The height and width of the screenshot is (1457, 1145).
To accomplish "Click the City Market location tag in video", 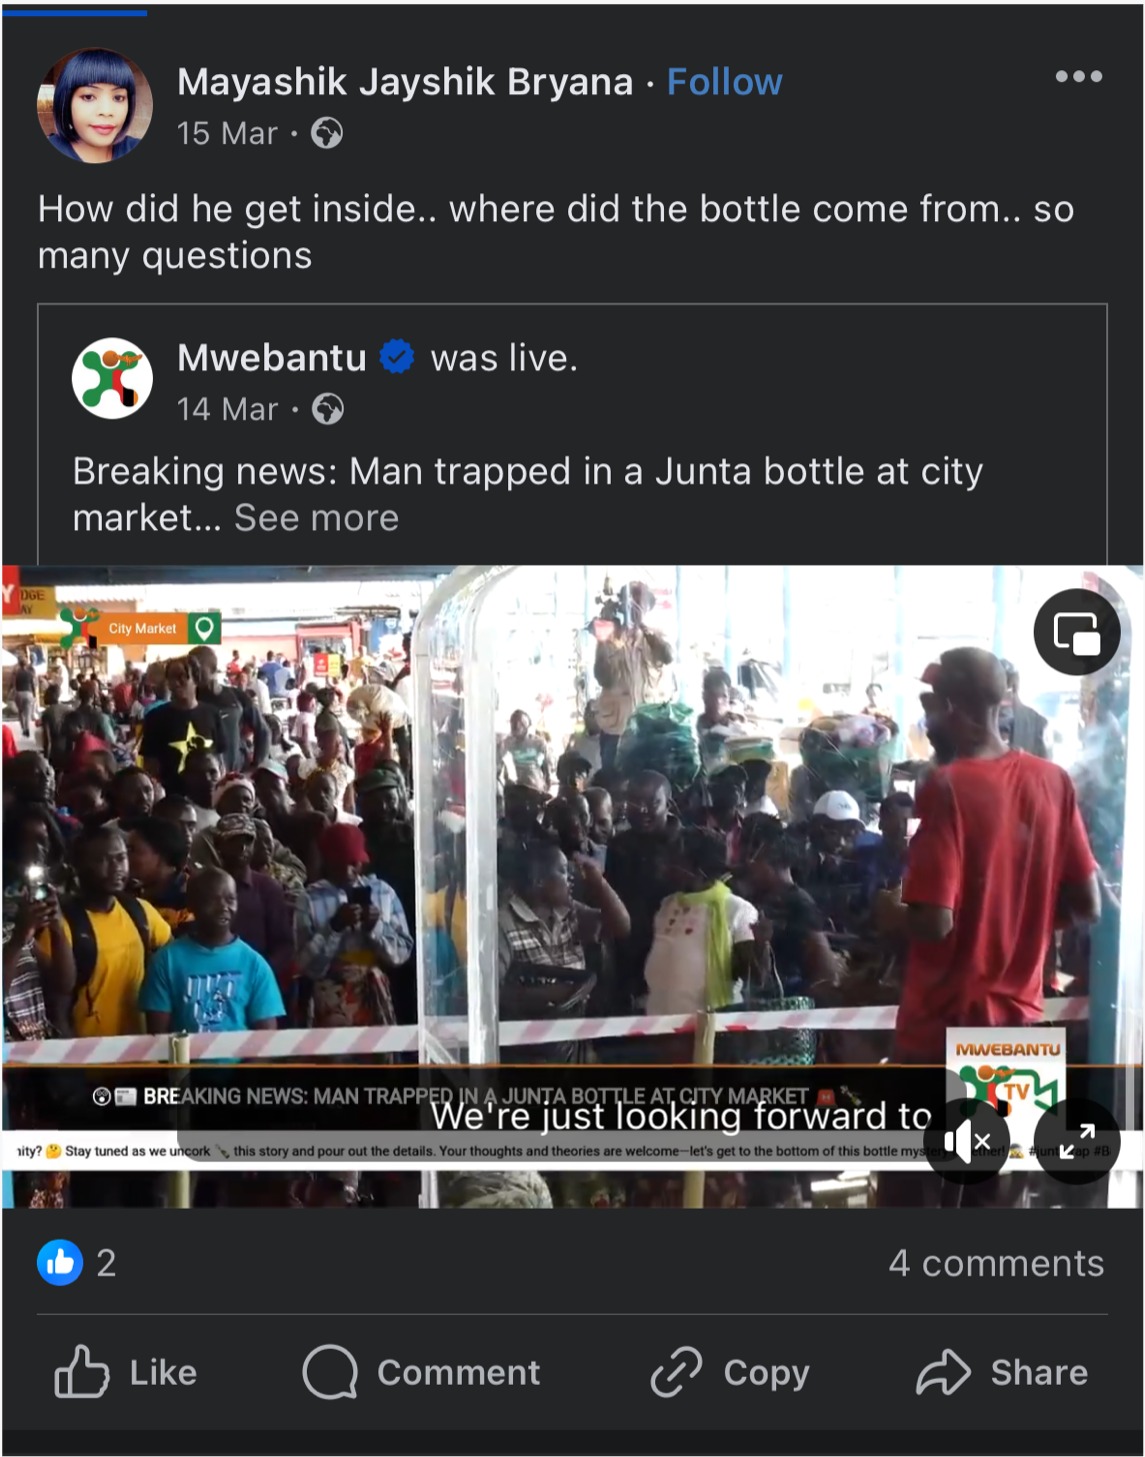I will pos(142,628).
